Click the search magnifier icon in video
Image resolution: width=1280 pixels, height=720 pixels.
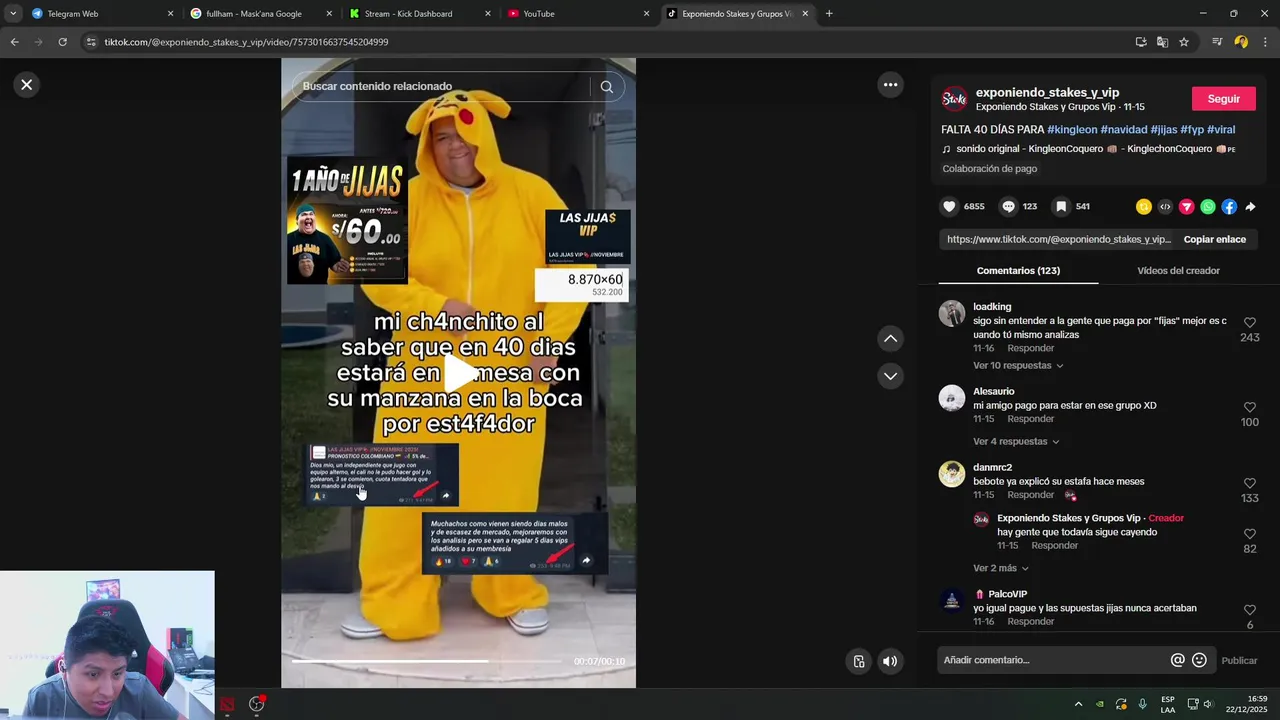pos(607,86)
